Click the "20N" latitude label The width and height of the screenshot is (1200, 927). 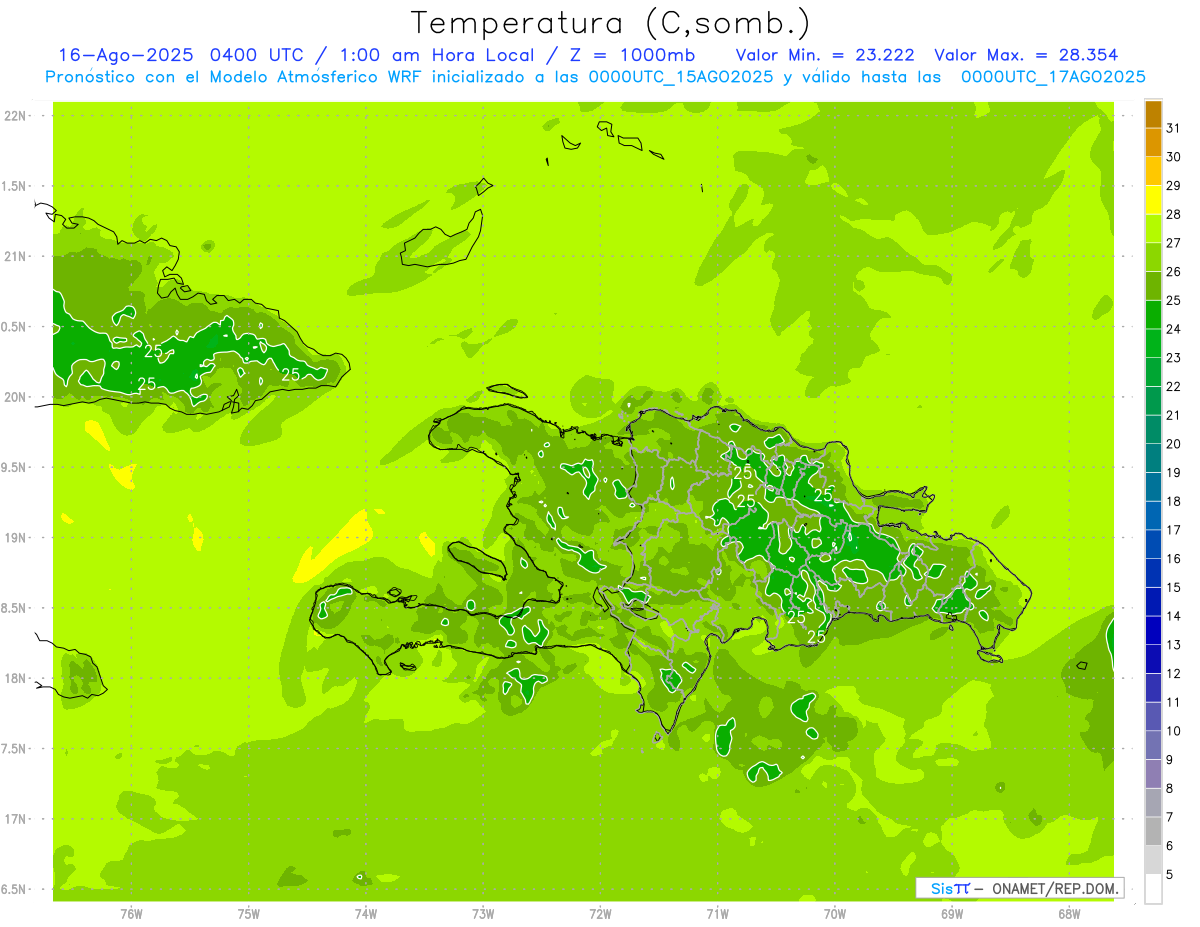click(16, 397)
